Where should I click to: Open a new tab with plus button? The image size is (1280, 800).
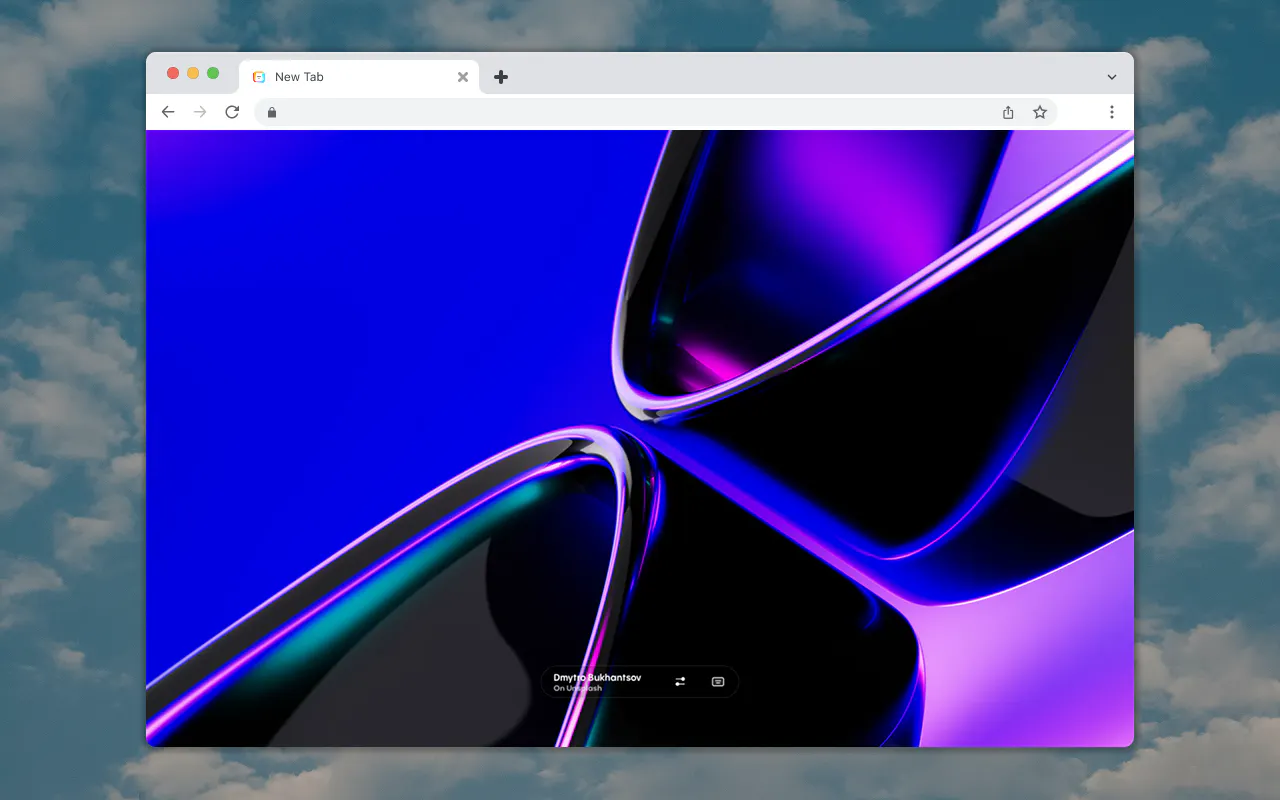point(501,77)
